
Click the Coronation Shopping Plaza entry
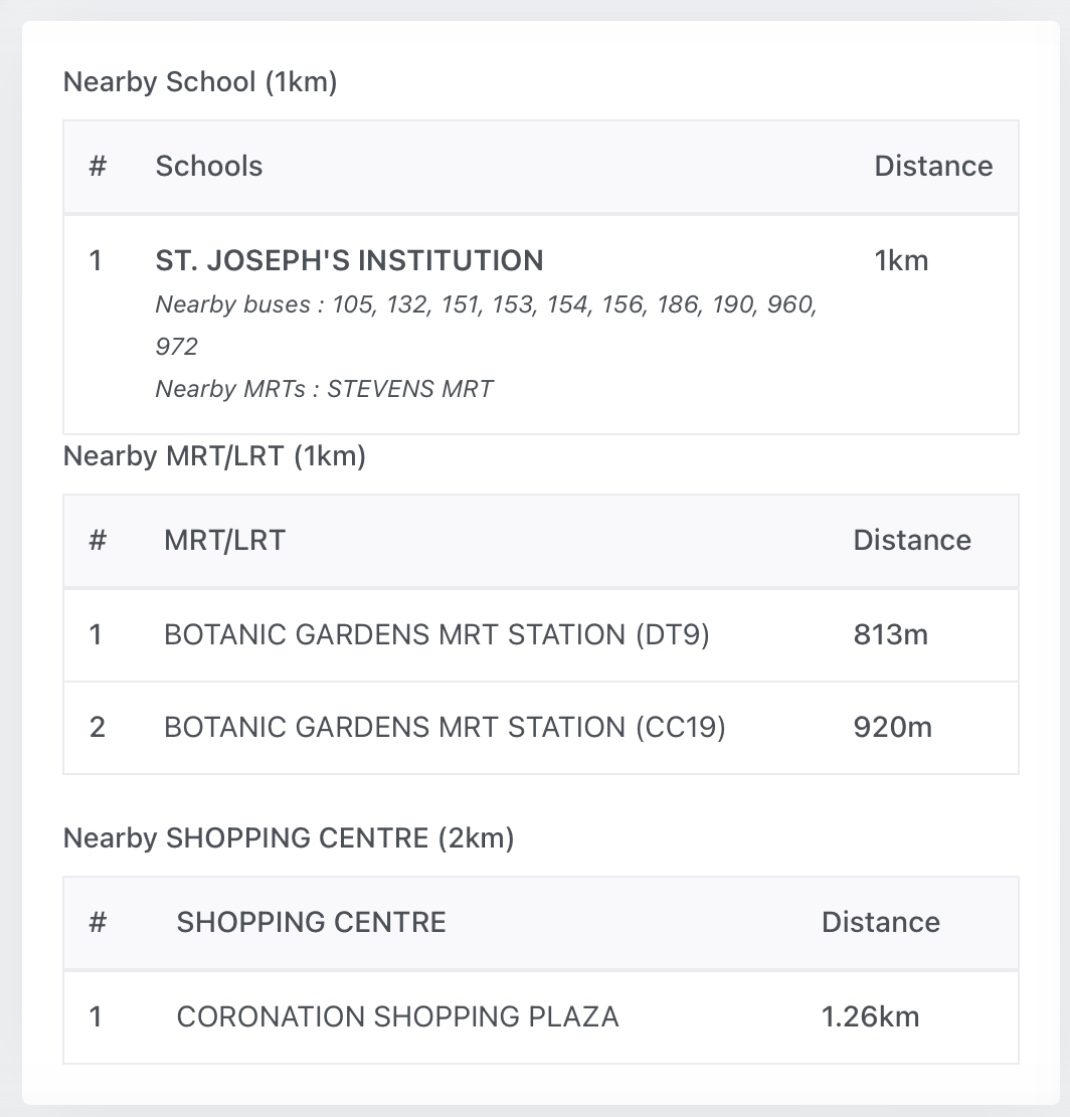pyautogui.click(x=397, y=1017)
